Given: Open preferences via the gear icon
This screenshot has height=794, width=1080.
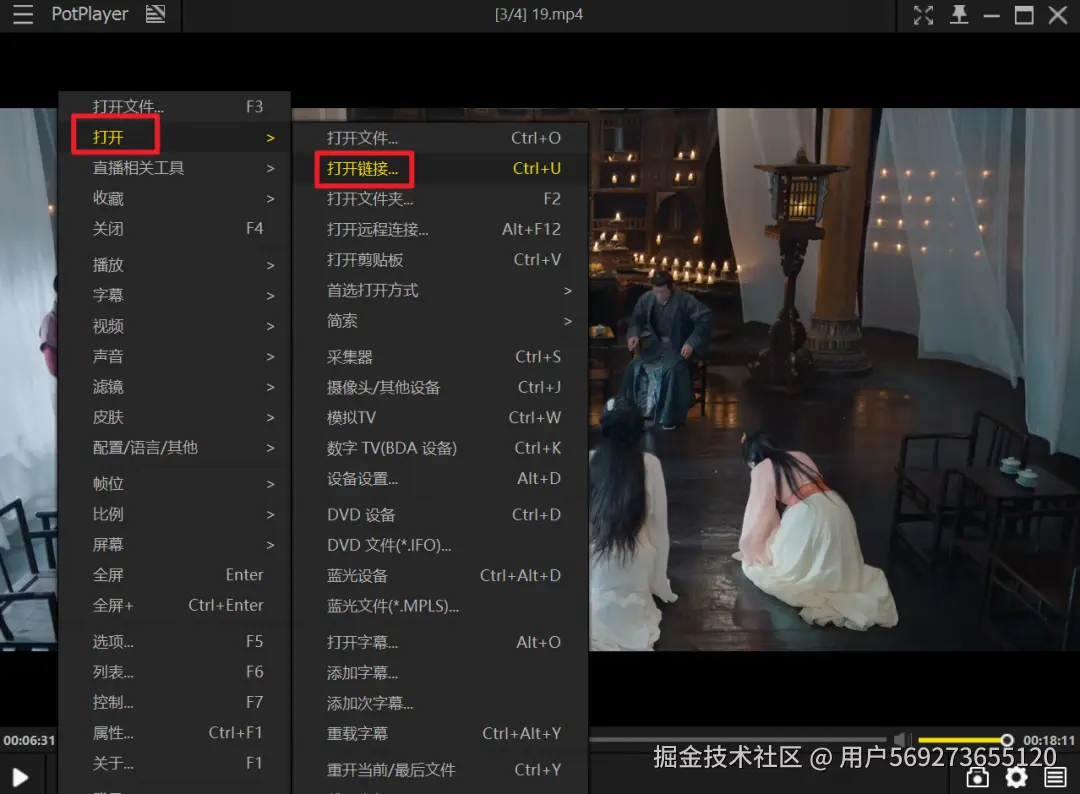Looking at the screenshot, I should coord(1017,777).
